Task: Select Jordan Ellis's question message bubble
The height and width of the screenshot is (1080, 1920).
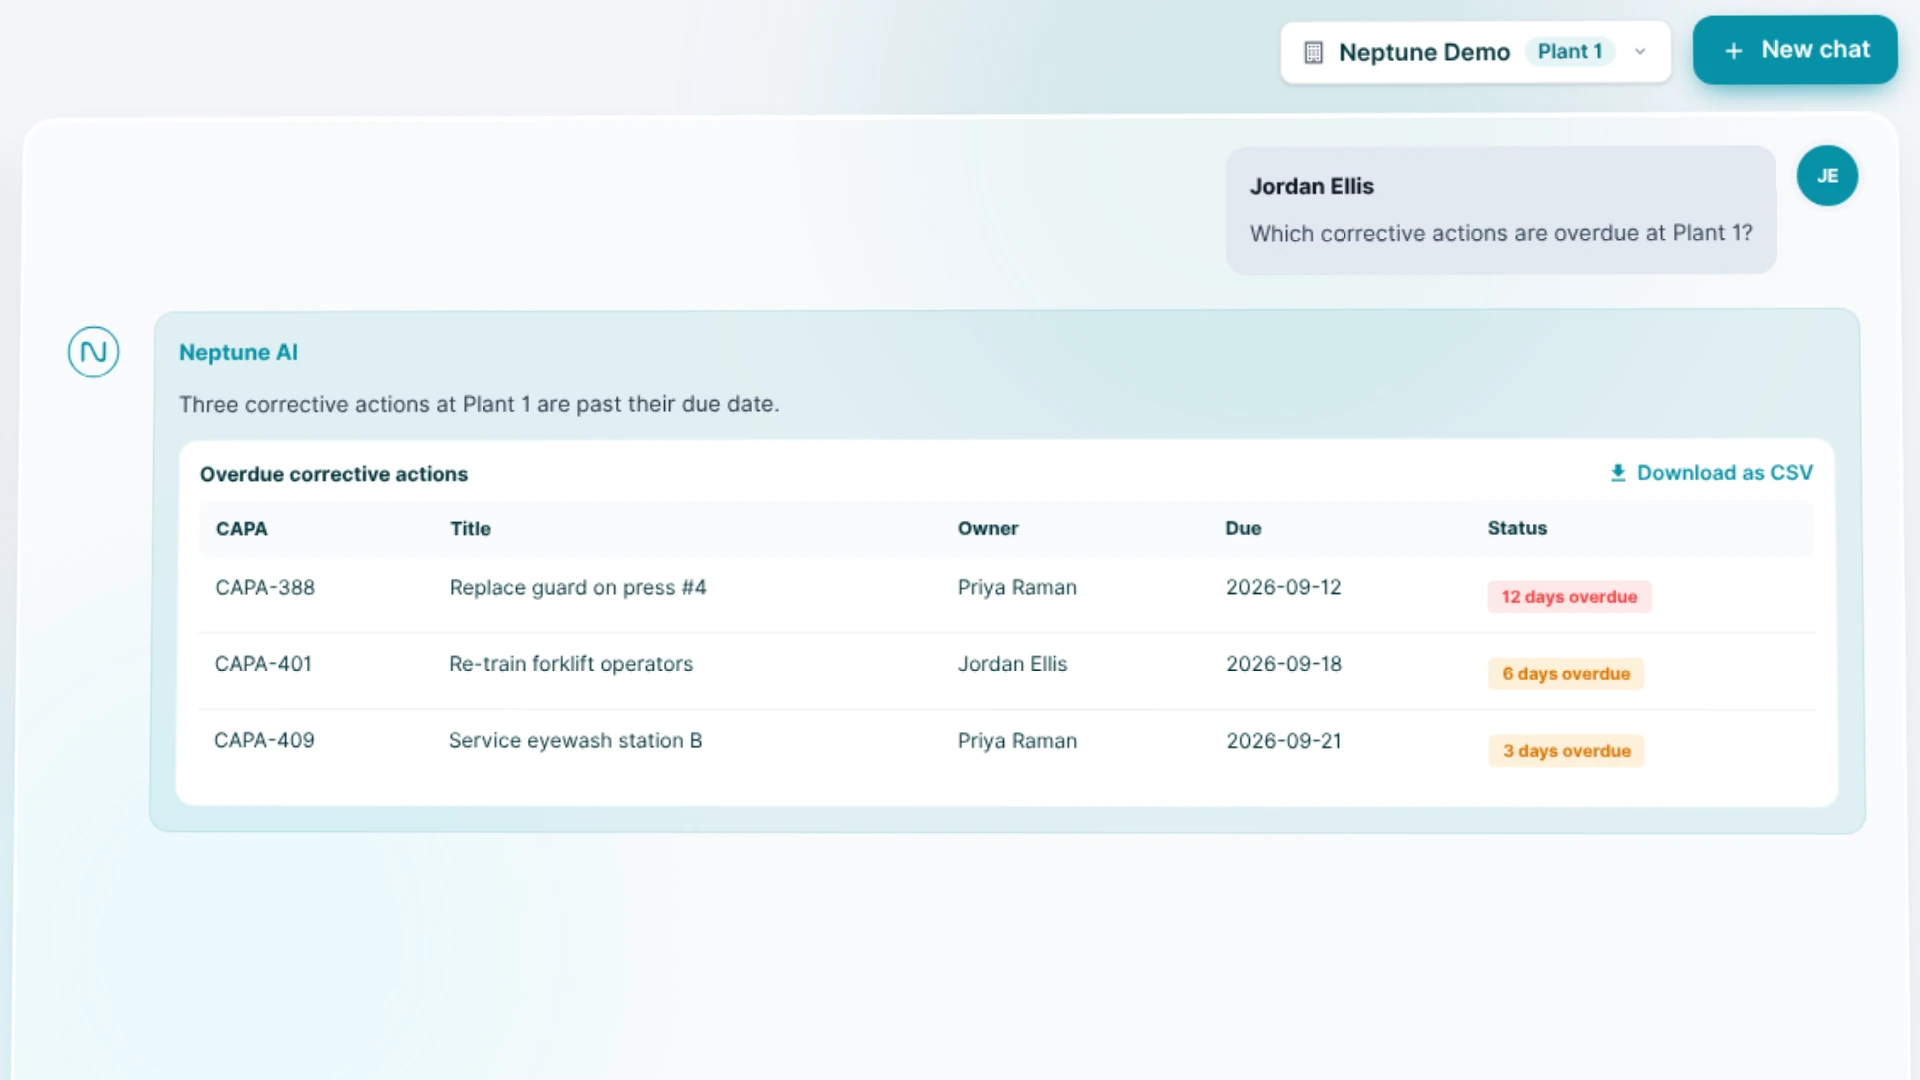Action: pyautogui.click(x=1501, y=210)
